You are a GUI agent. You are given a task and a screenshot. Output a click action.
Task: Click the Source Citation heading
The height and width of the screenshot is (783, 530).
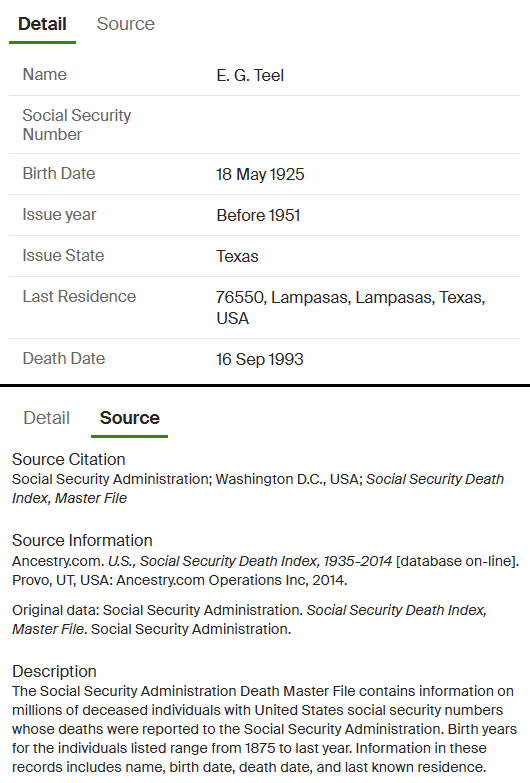tap(68, 459)
